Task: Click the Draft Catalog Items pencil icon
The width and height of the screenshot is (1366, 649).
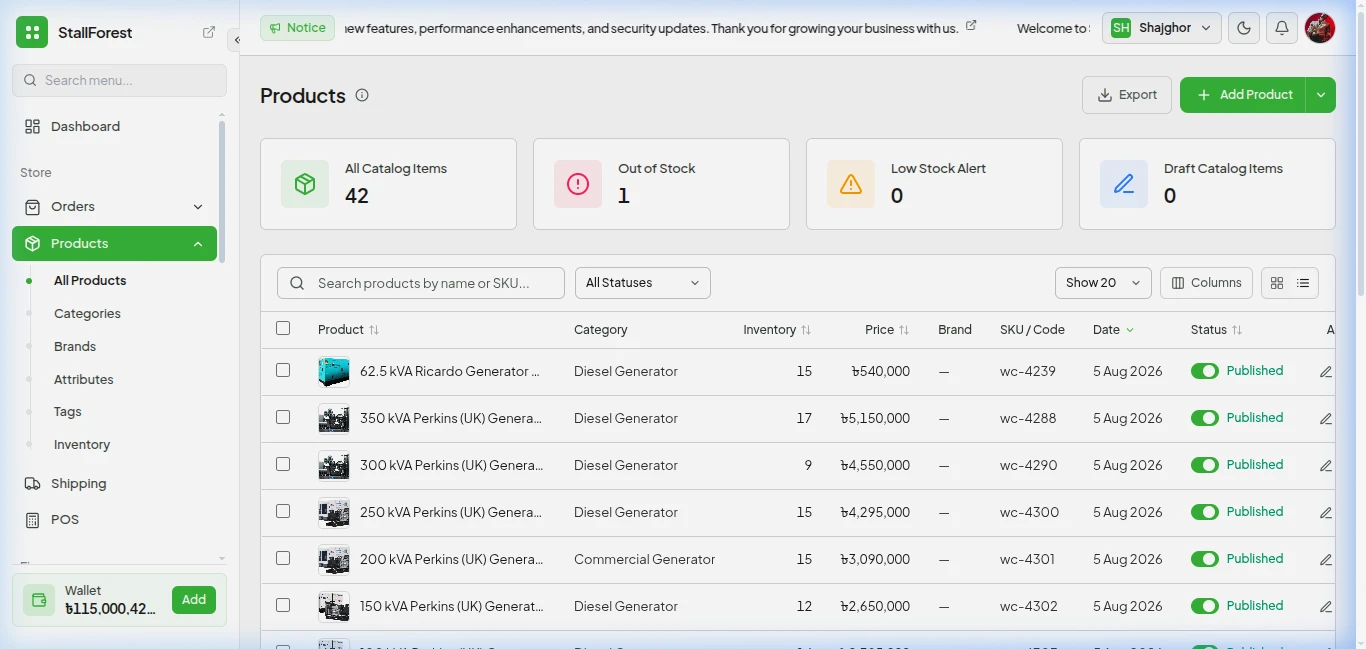Action: click(x=1124, y=184)
